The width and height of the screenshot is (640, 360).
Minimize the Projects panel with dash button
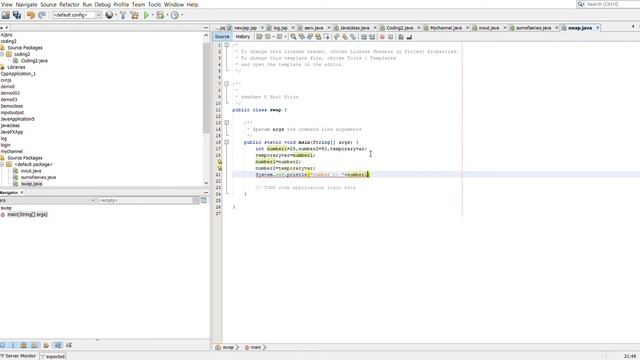point(206,28)
